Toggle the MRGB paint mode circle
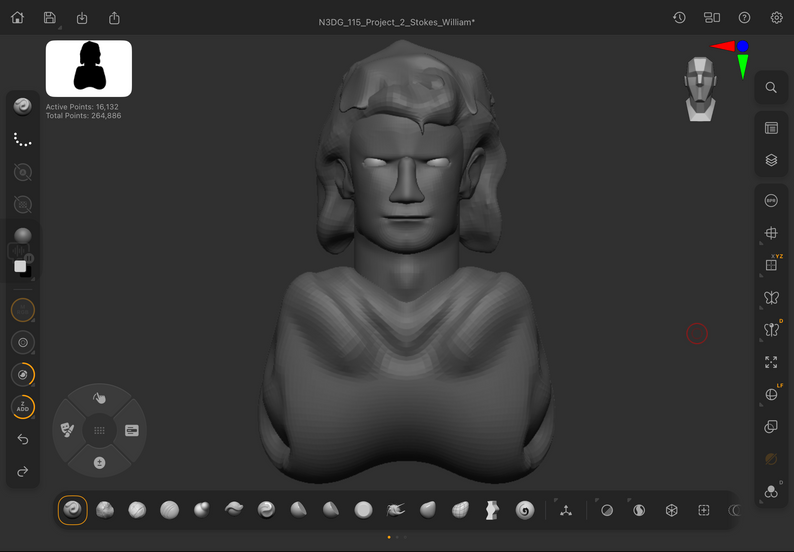Screen dimensions: 794x552 [x=23, y=310]
